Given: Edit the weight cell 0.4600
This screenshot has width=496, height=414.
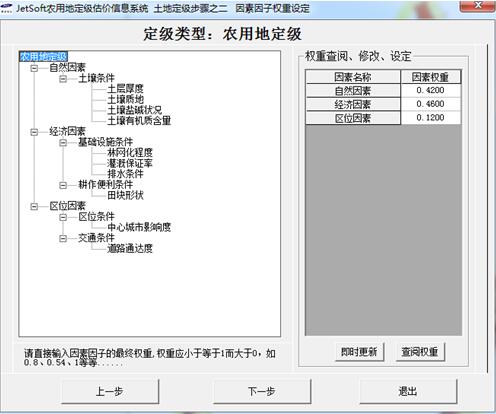Looking at the screenshot, I should [431, 104].
